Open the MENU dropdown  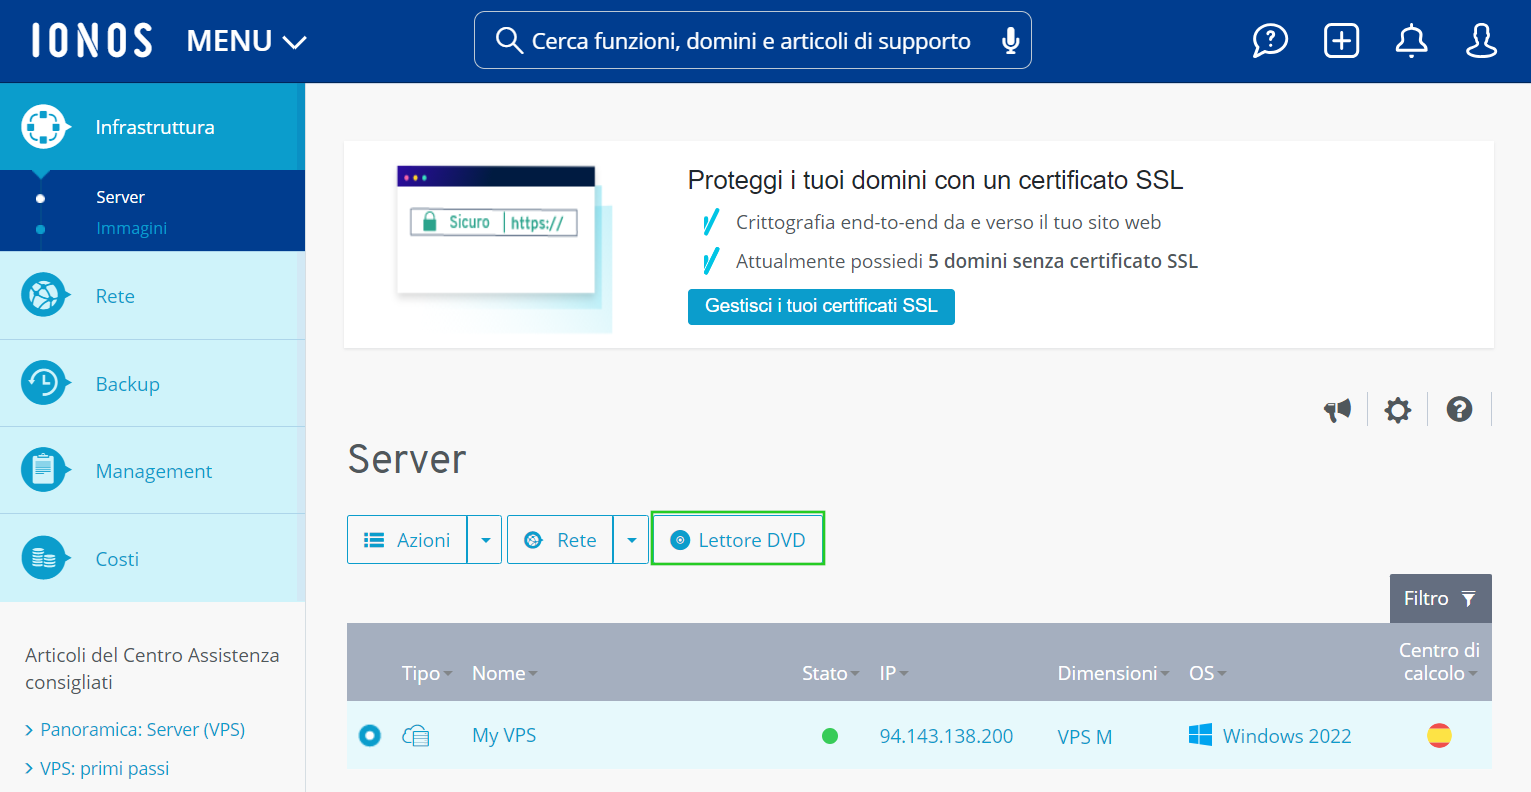click(x=246, y=41)
